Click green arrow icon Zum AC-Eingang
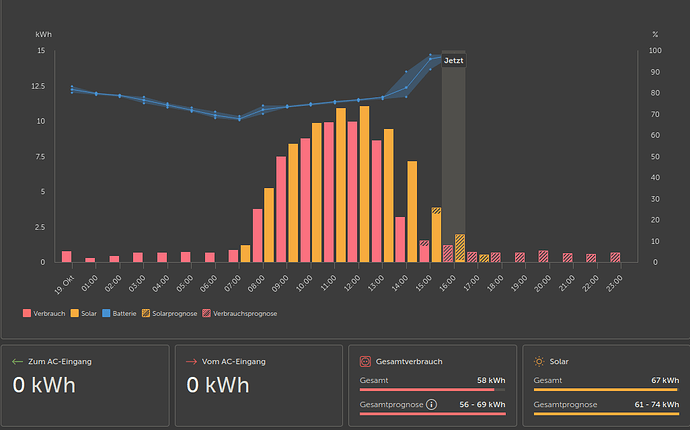690x430 pixels. [x=18, y=361]
